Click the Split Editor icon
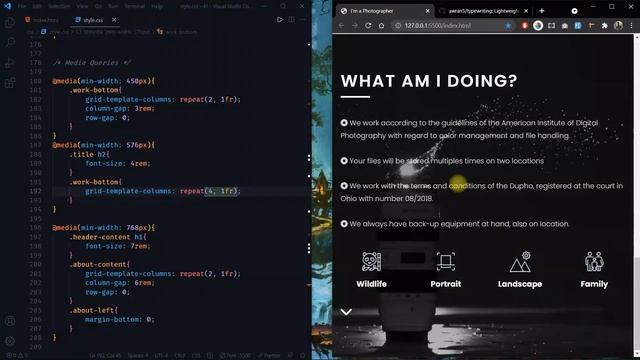 pyautogui.click(x=291, y=20)
